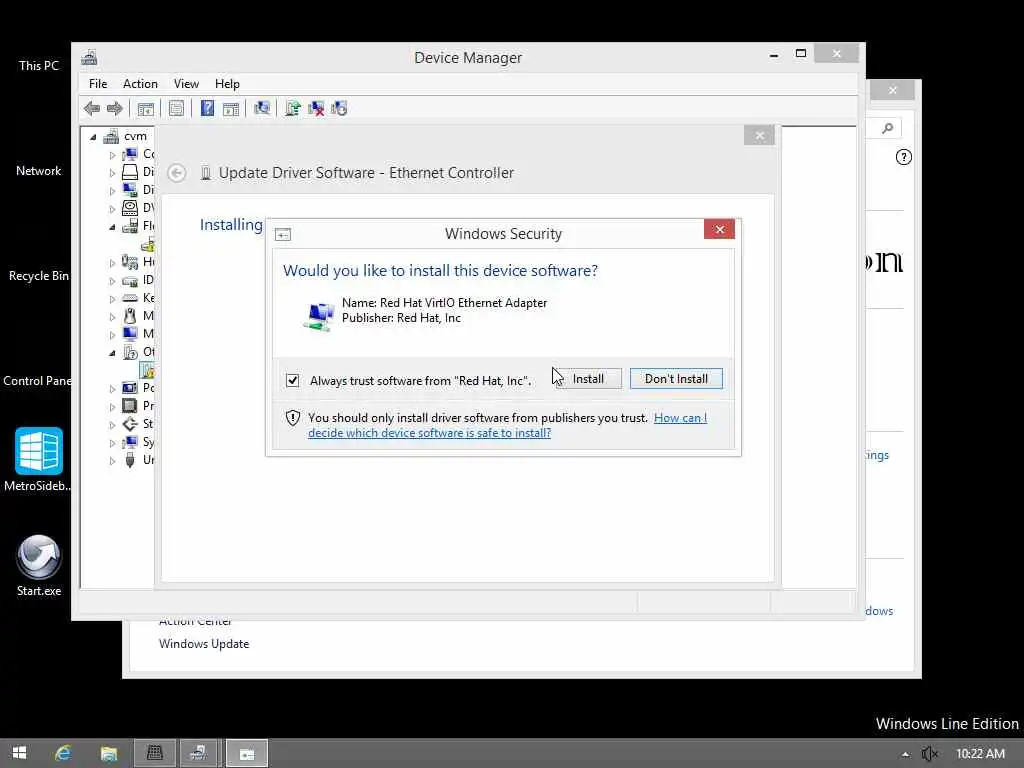Select the unknown device with yellow warning icon
The image size is (1024, 768).
coord(148,371)
